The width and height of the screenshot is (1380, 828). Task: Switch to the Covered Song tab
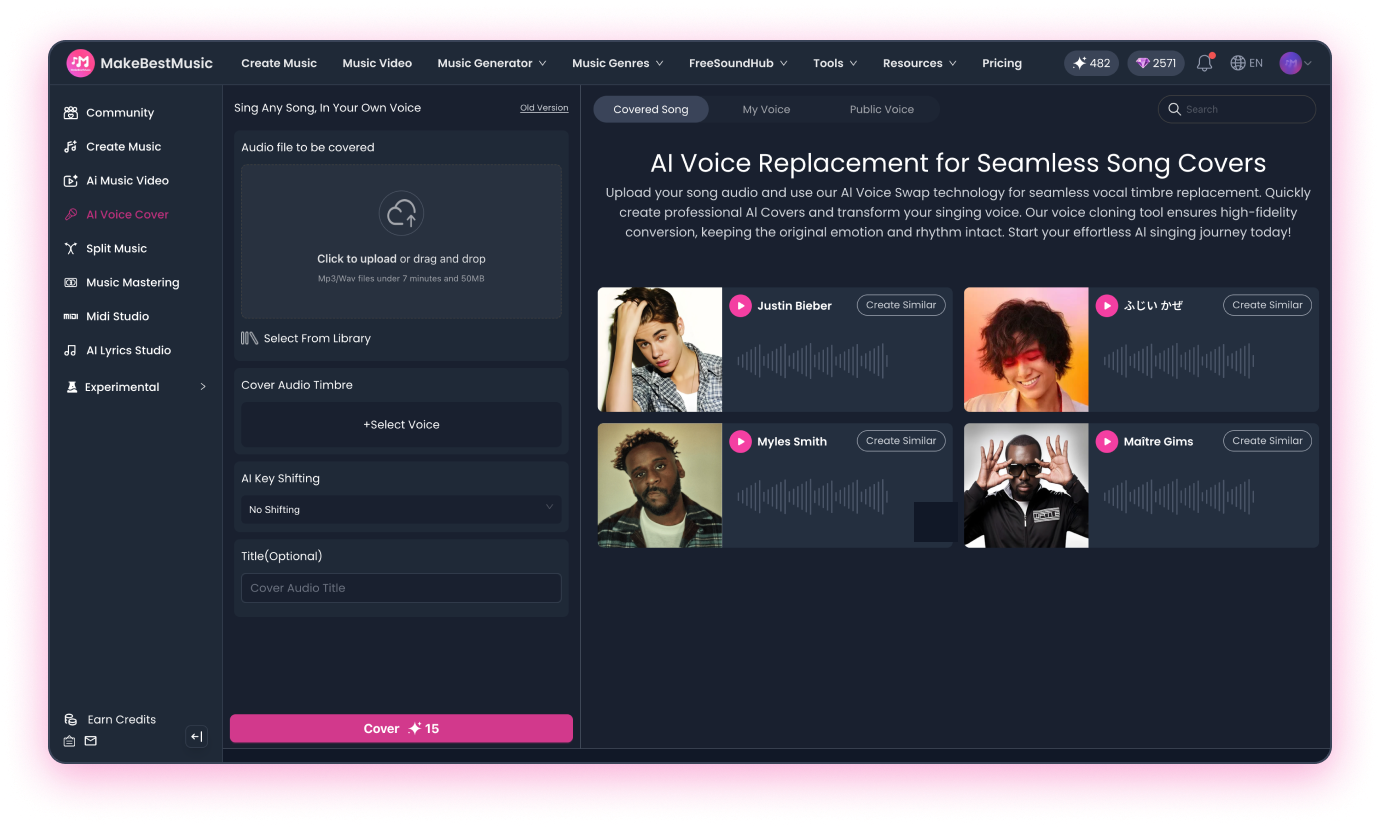click(x=651, y=110)
